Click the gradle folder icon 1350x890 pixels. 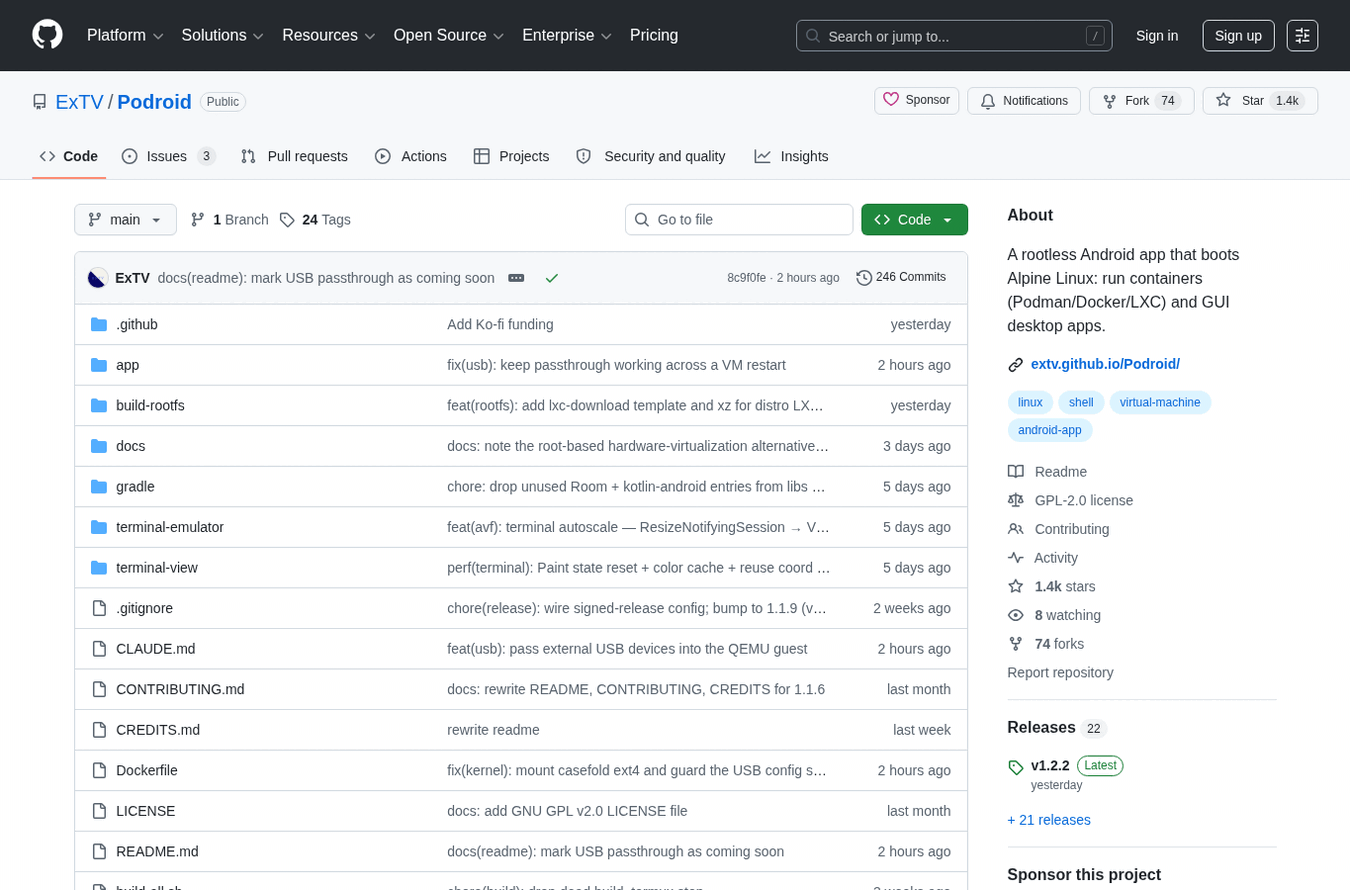tap(99, 486)
